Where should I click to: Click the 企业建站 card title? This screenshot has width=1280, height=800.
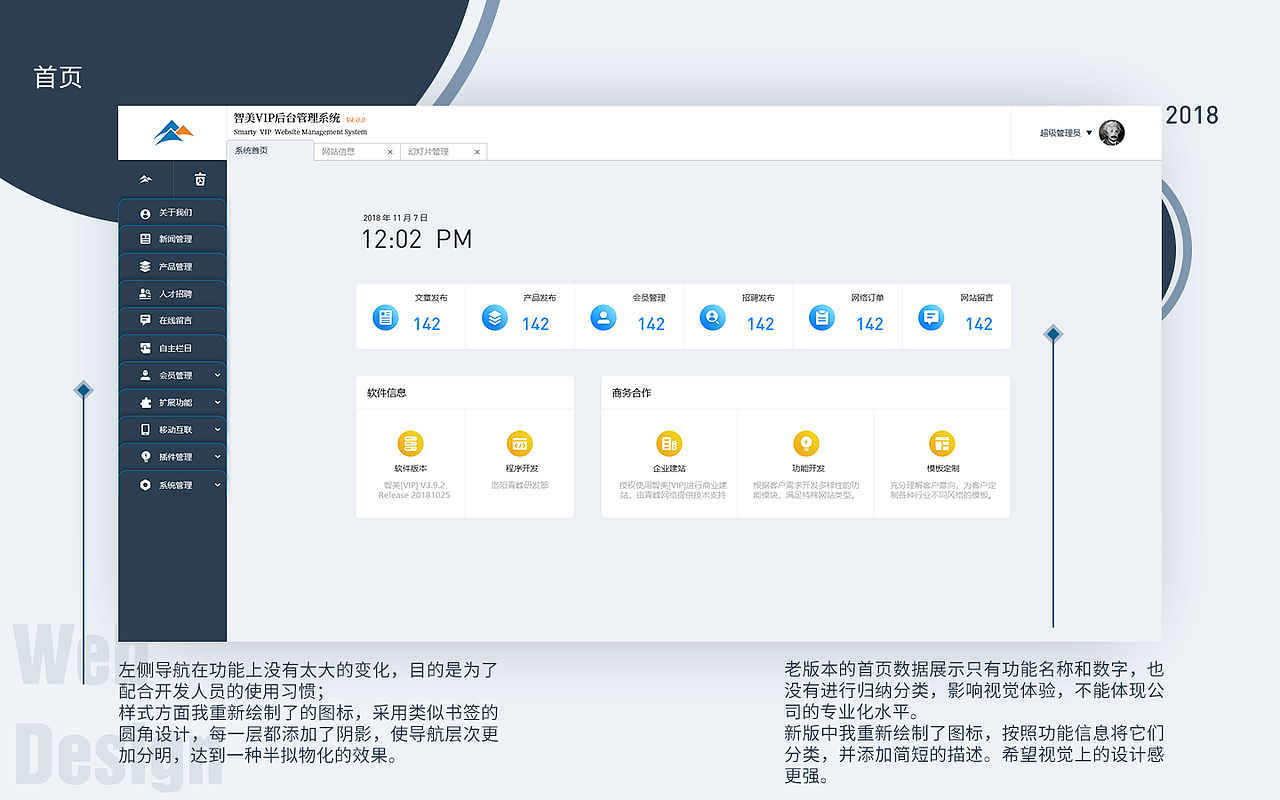click(x=669, y=468)
